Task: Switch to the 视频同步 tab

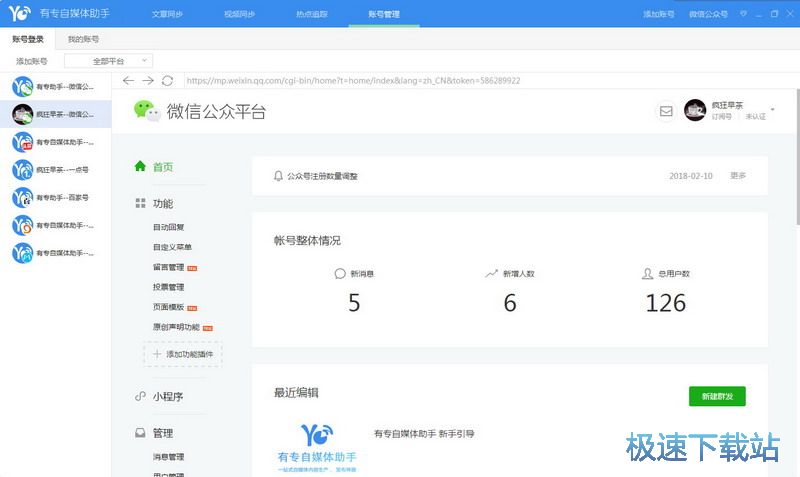Action: pos(239,14)
